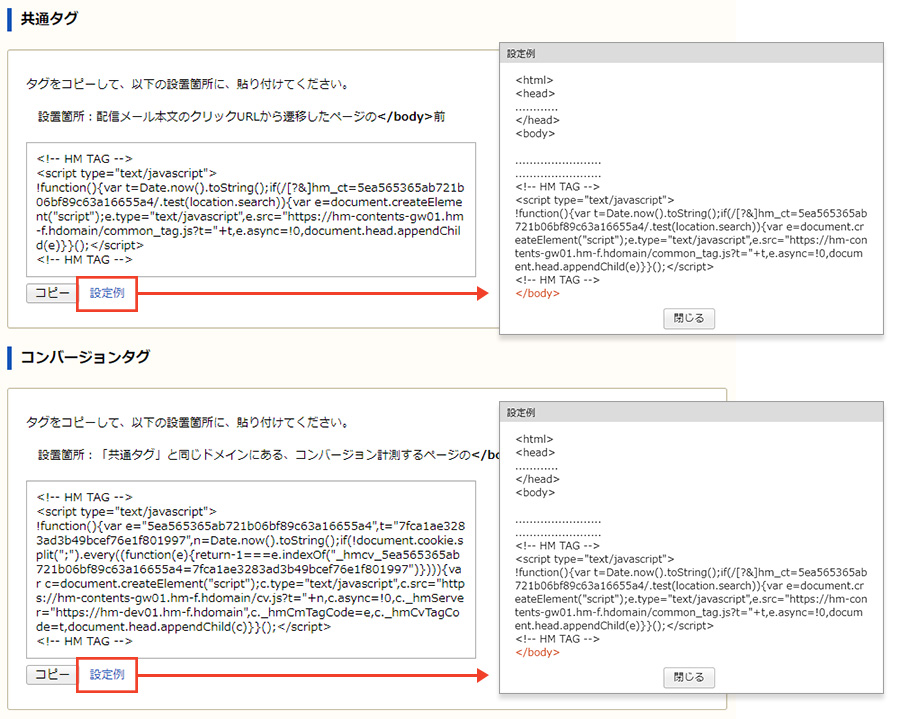The image size is (900, 719).
Task: Click タグをコピーして text in 共通タグ panel
Action: coord(187,84)
